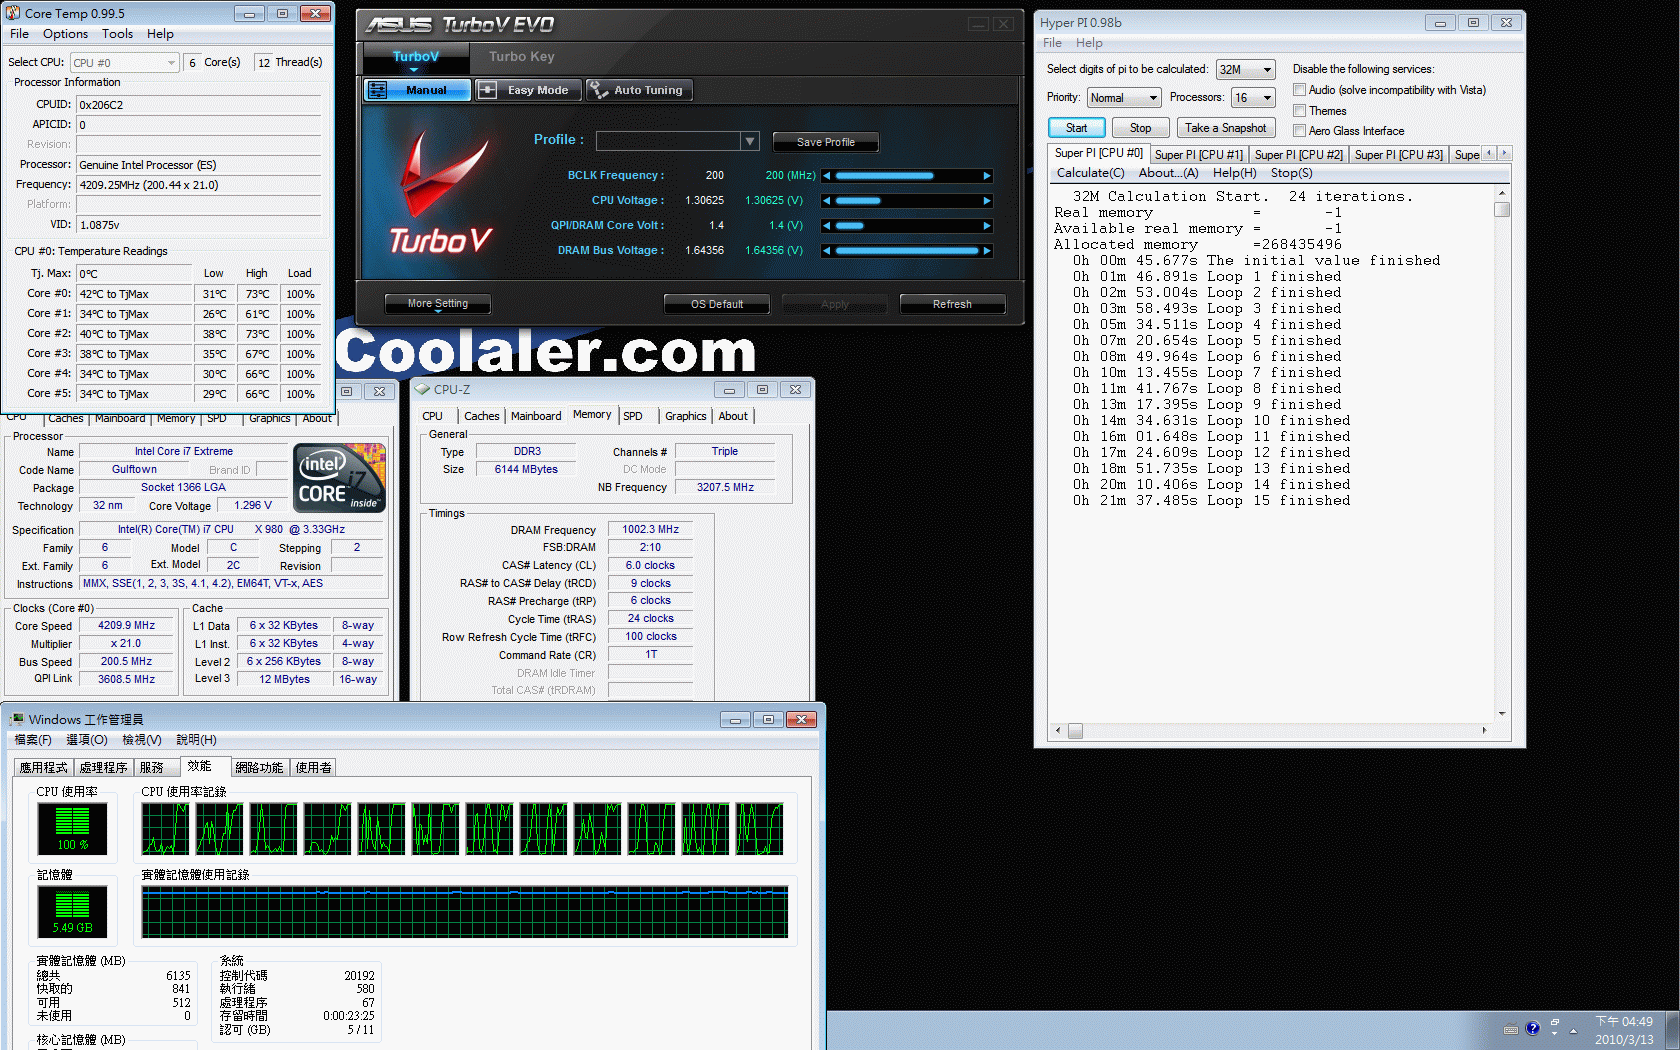This screenshot has width=1680, height=1050.
Task: Toggle the Aero Glass Interface checkbox
Action: 1299,131
